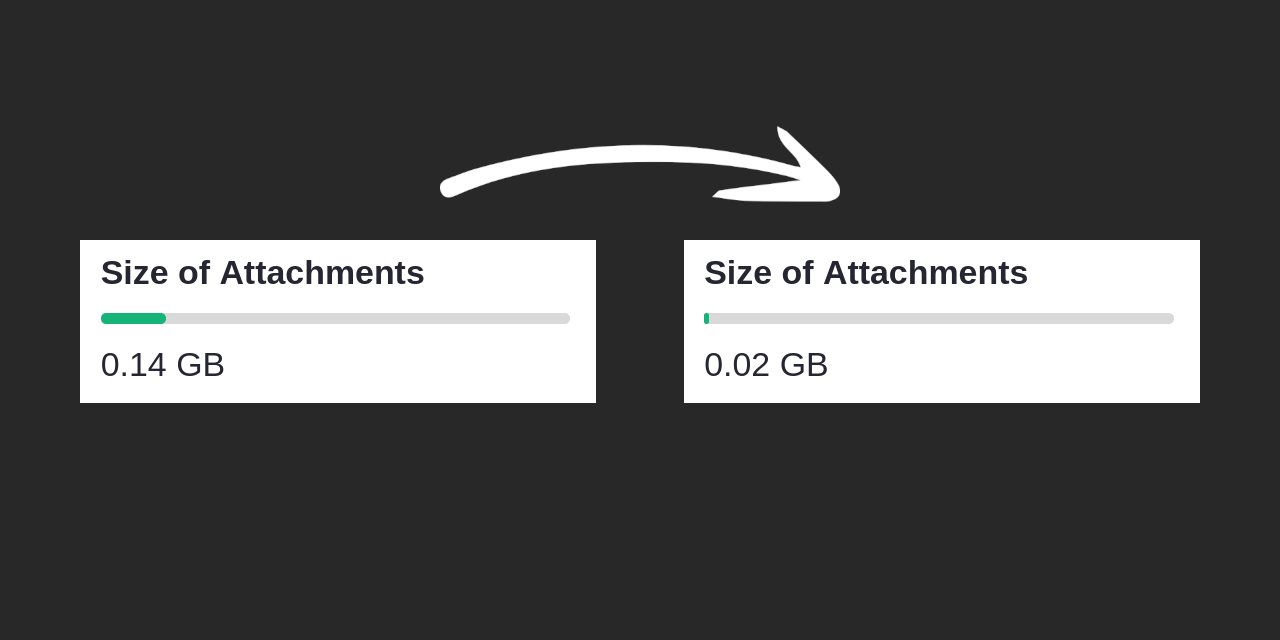Click the word 'Size' in the right card

739,273
